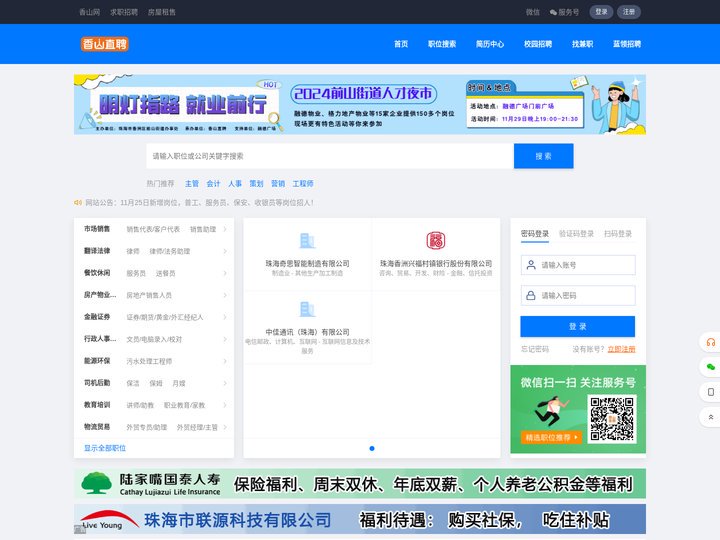The width and height of the screenshot is (720, 540).
Task: Click hot tag 主管
Action: (192, 184)
